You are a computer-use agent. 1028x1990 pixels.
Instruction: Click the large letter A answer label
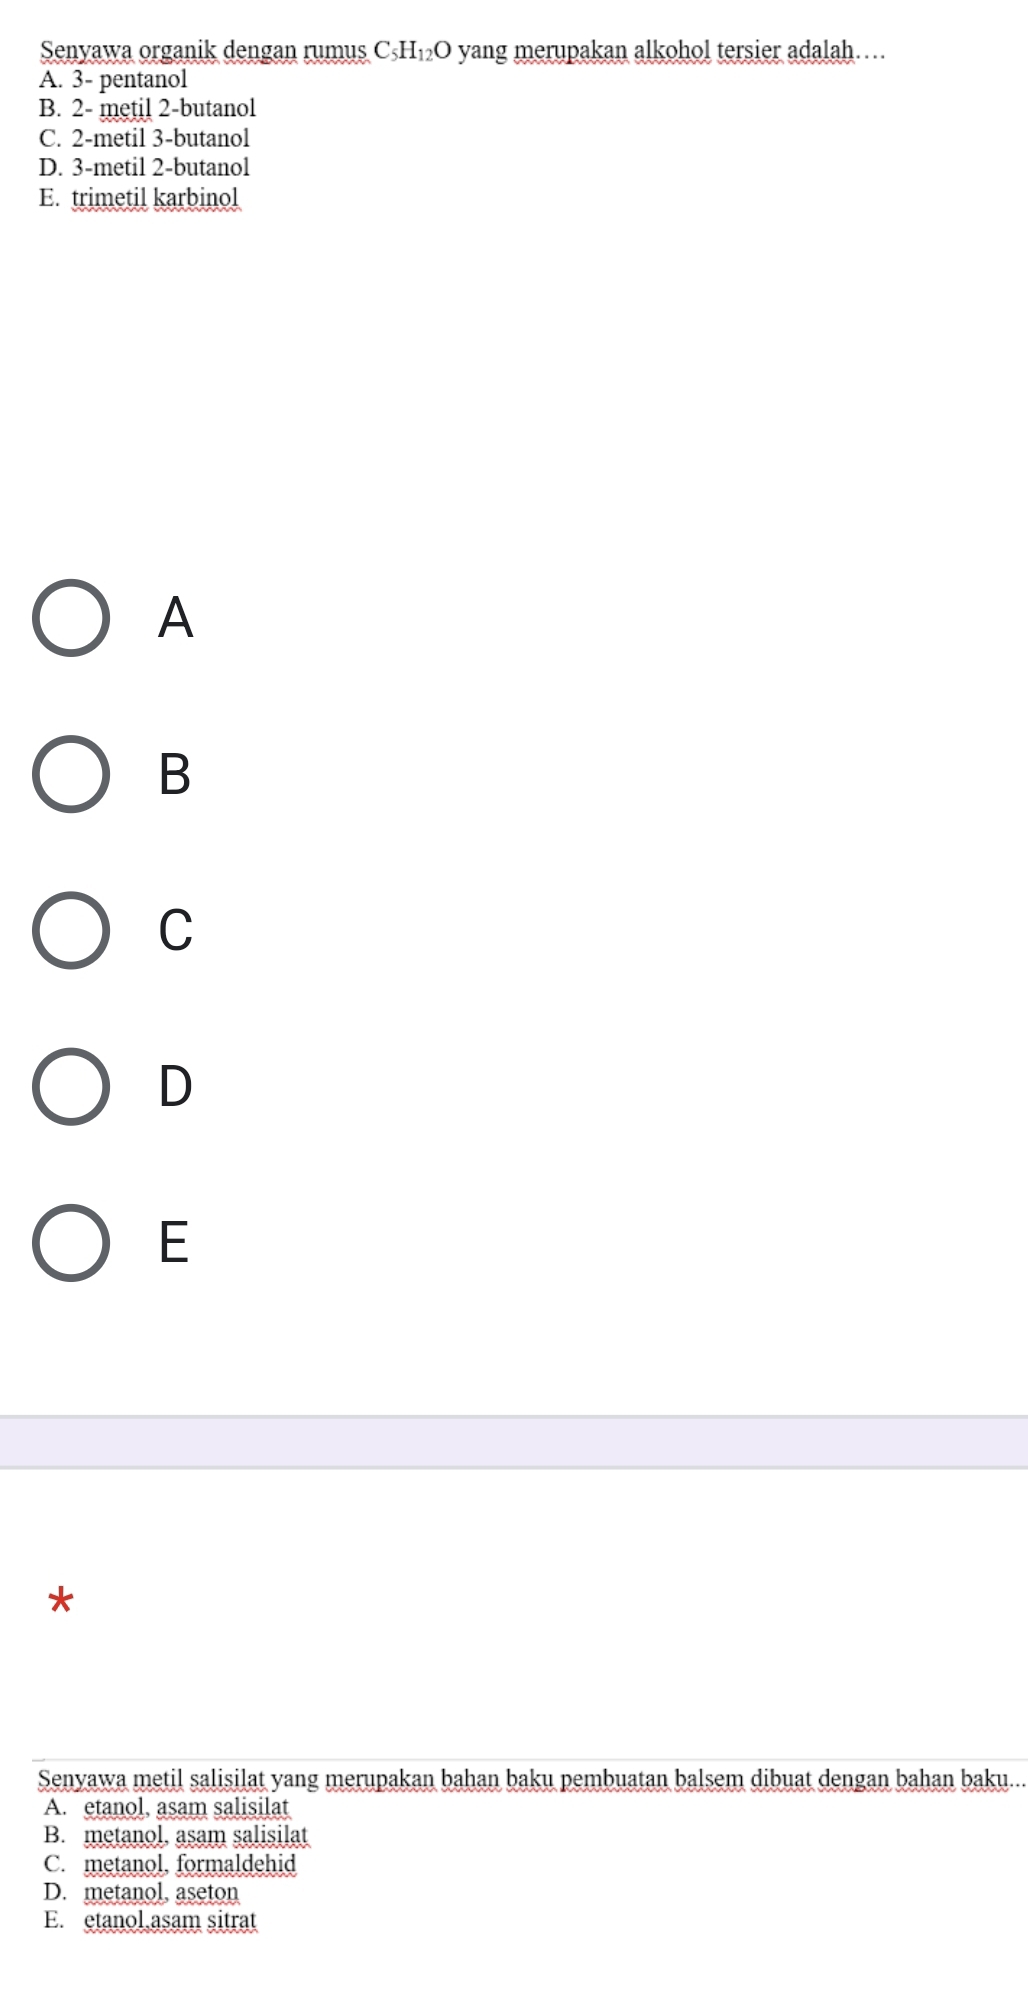175,617
